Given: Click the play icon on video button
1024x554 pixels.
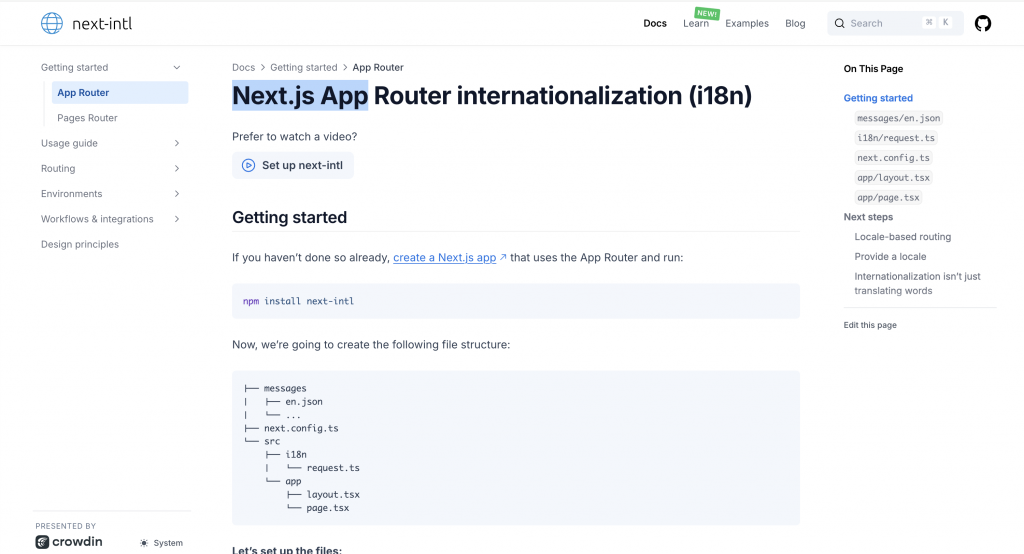Looking at the screenshot, I should click(248, 165).
